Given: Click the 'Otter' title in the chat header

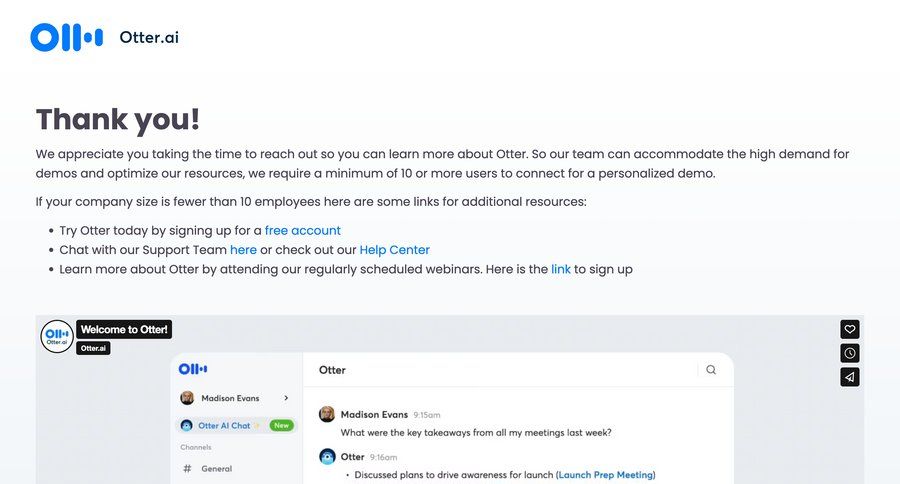Looking at the screenshot, I should (332, 370).
